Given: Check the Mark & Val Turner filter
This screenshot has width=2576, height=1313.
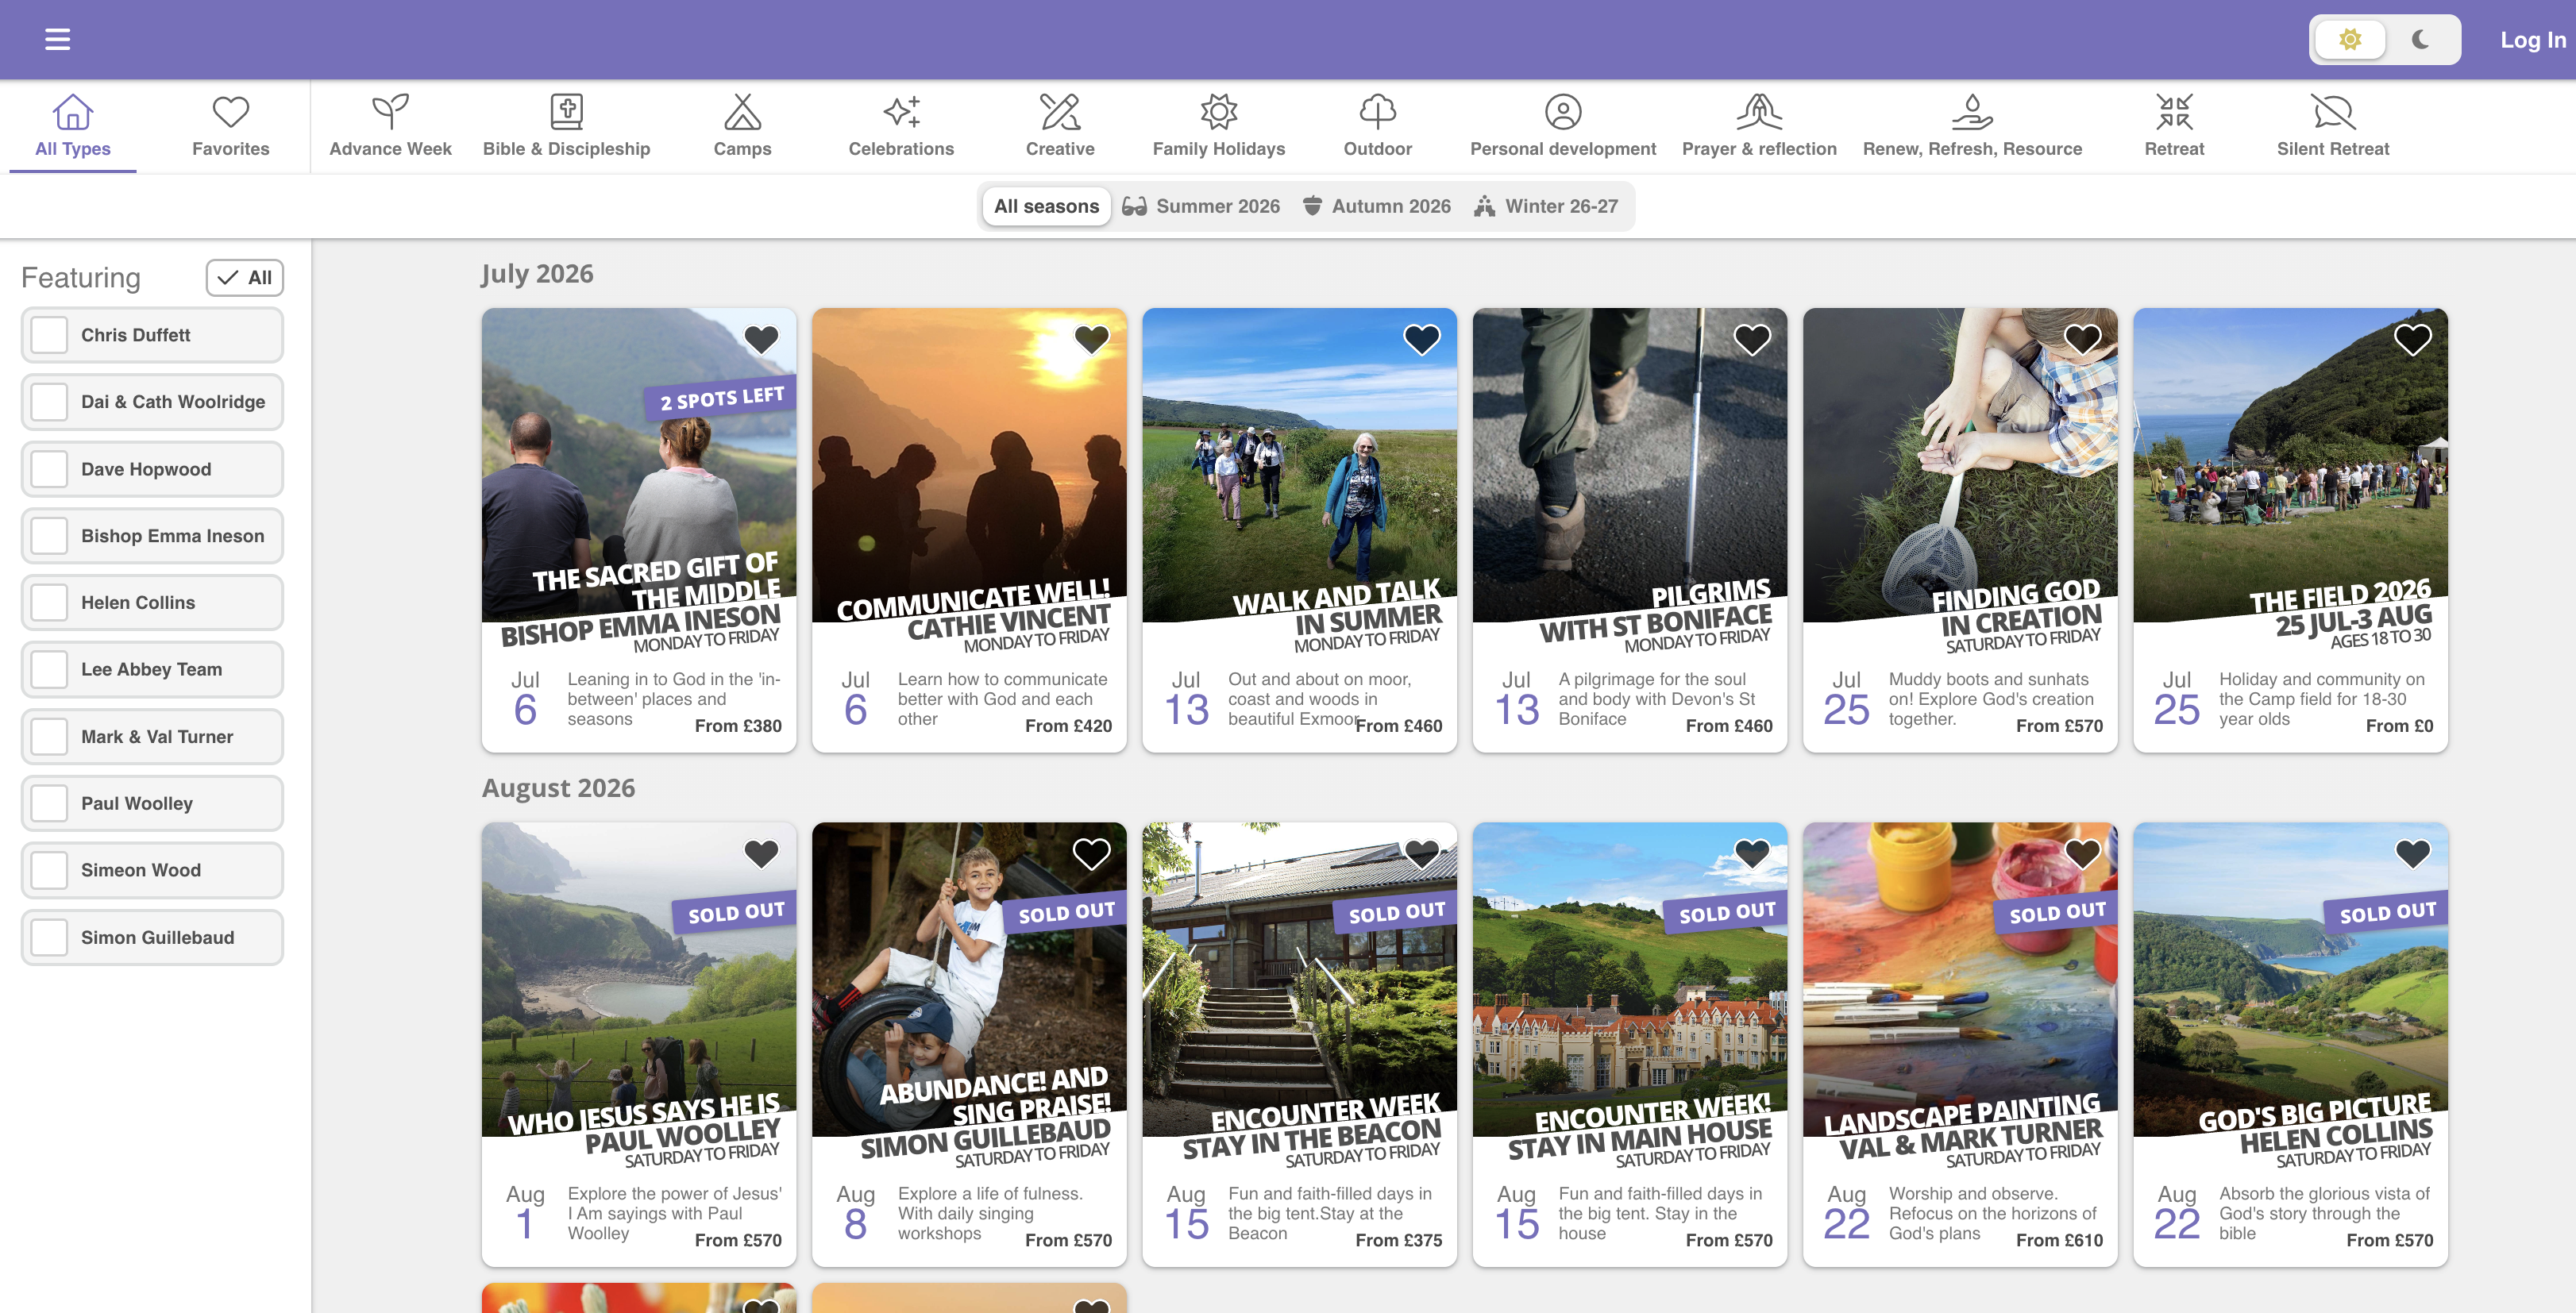Looking at the screenshot, I should 152,737.
